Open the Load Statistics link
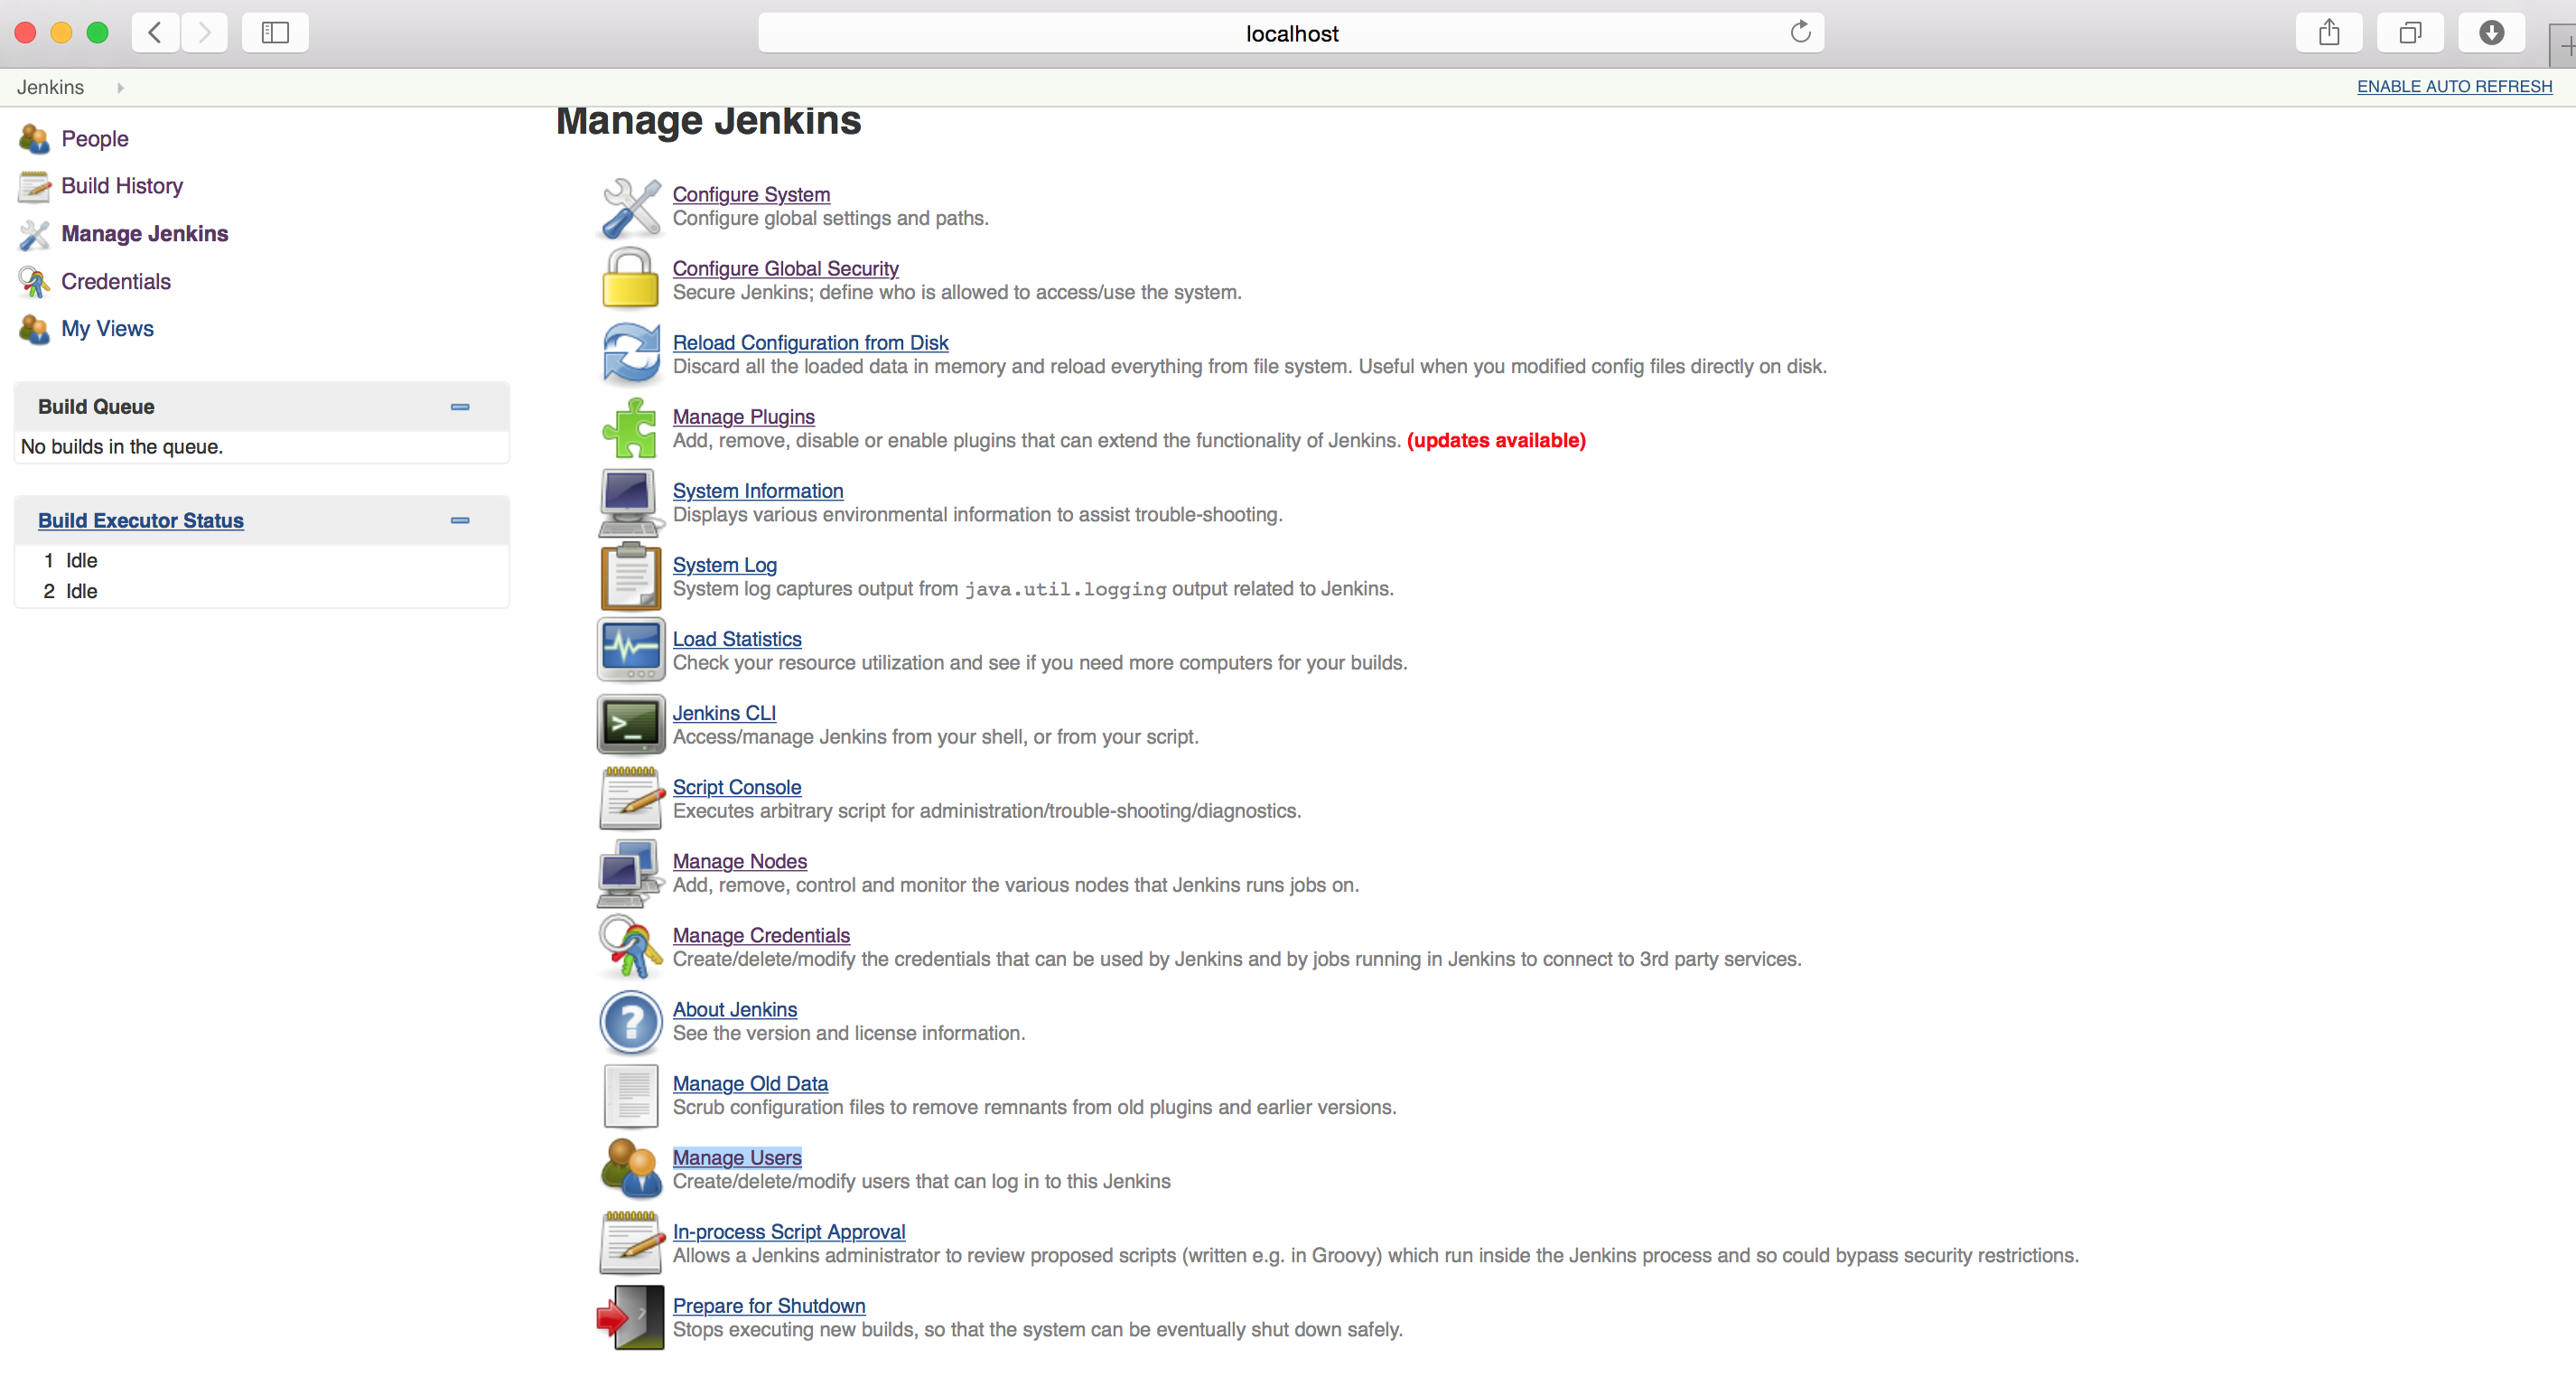 737,639
